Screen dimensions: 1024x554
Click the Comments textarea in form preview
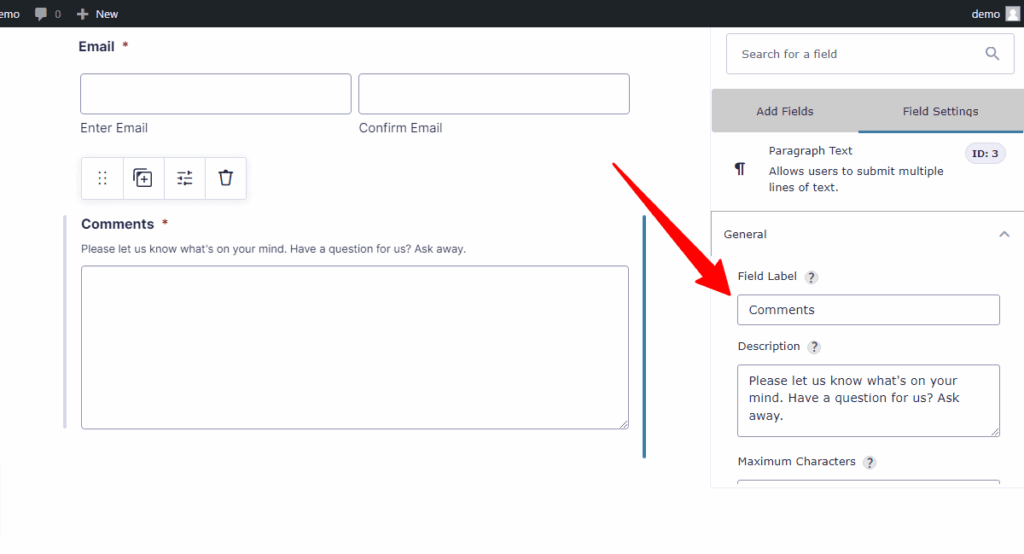[x=355, y=347]
